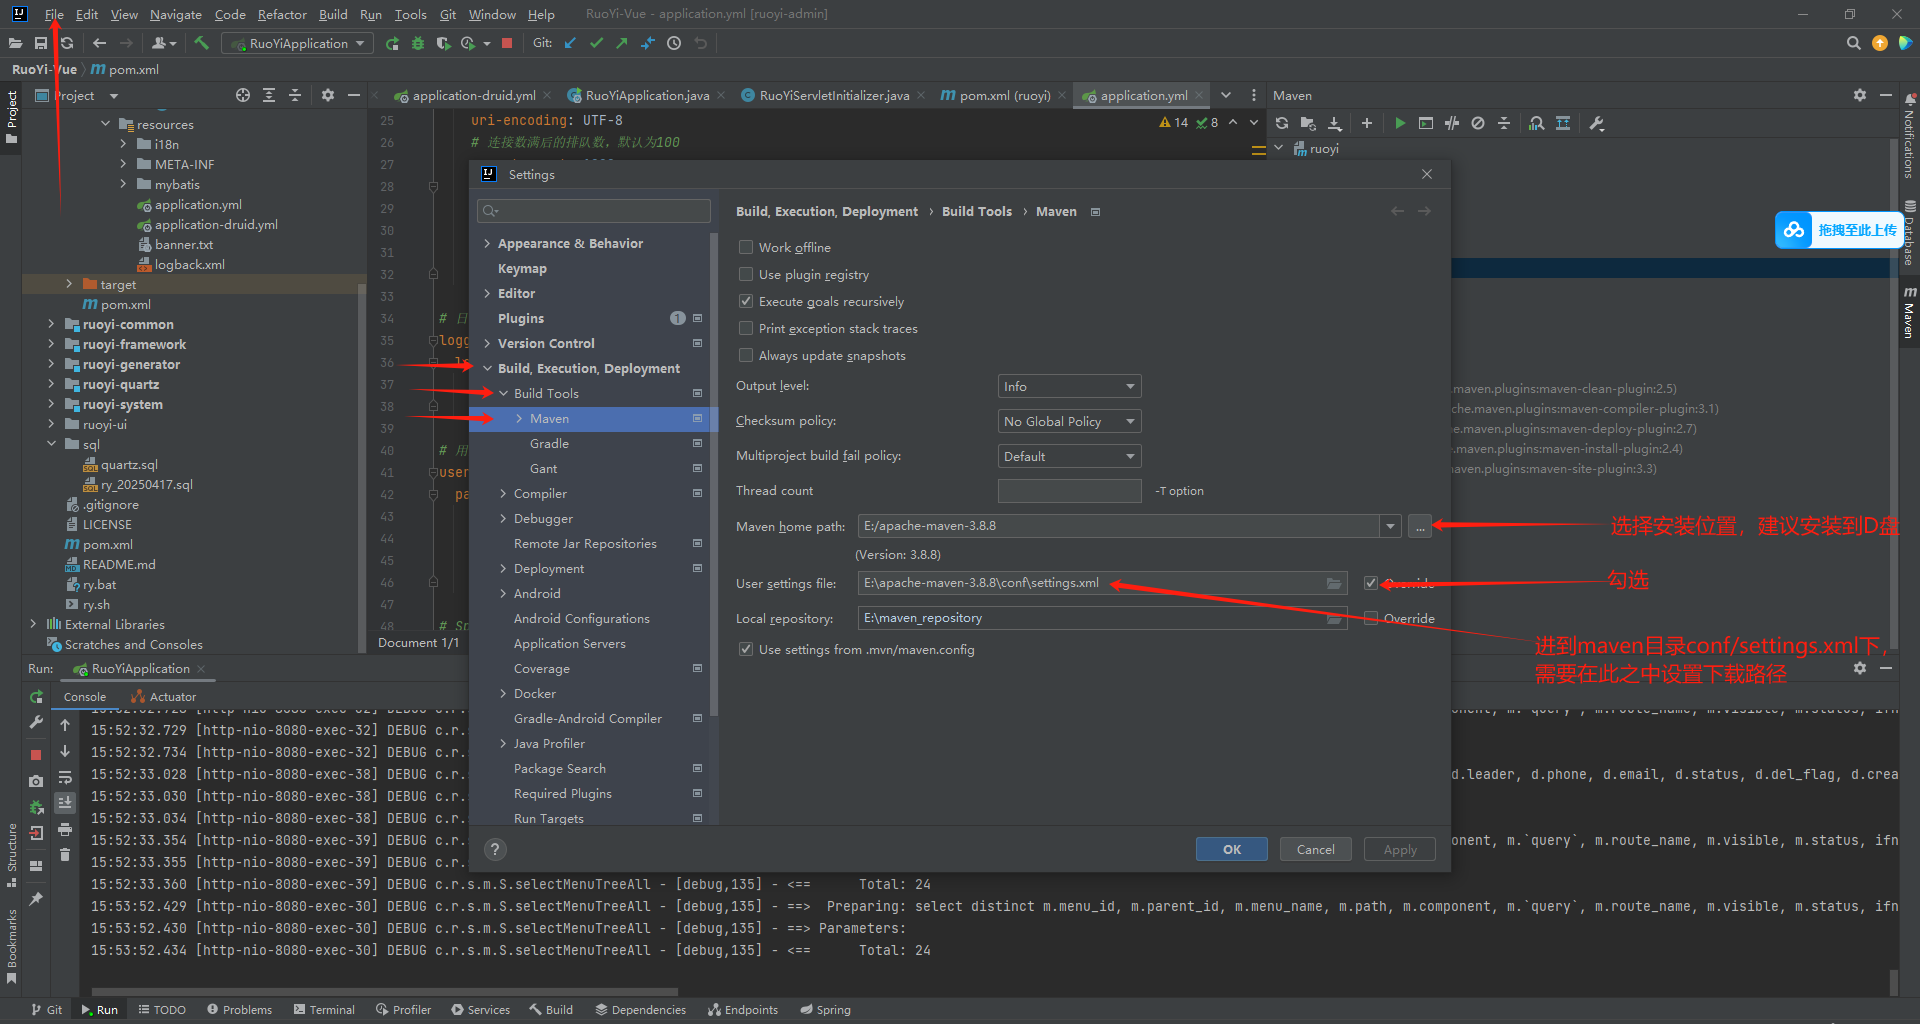Viewport: 1920px width, 1024px height.
Task: Open Terminal tool window tab
Action: pos(324,1009)
